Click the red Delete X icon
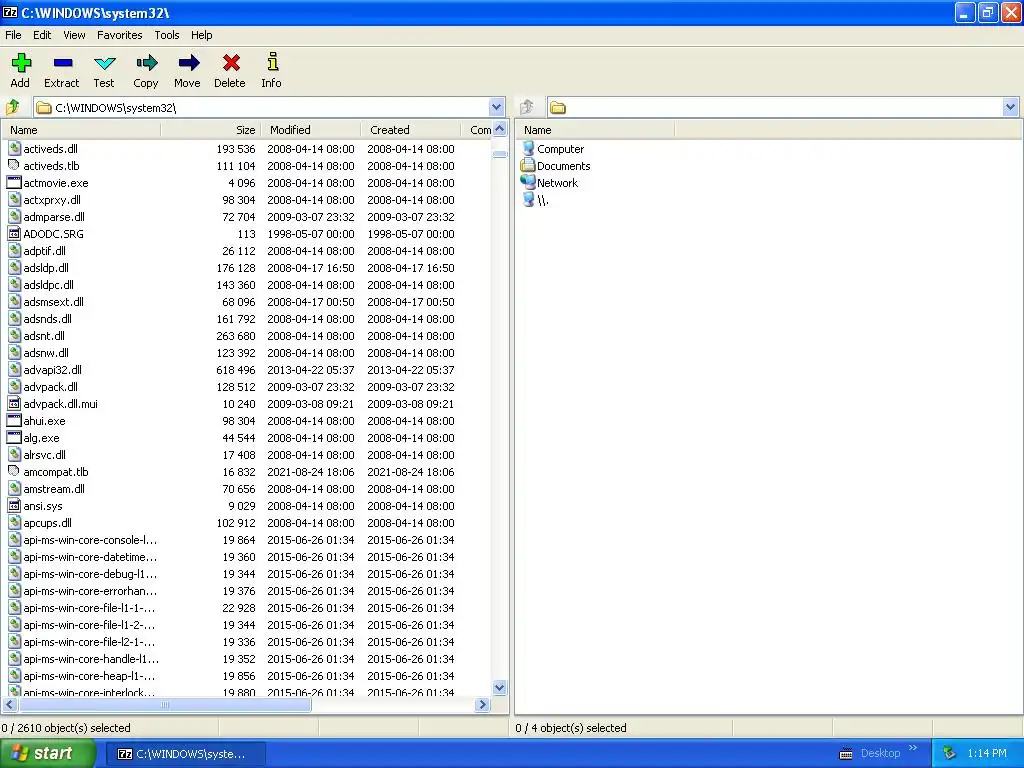Screen dimensions: 1024x768 point(231,63)
